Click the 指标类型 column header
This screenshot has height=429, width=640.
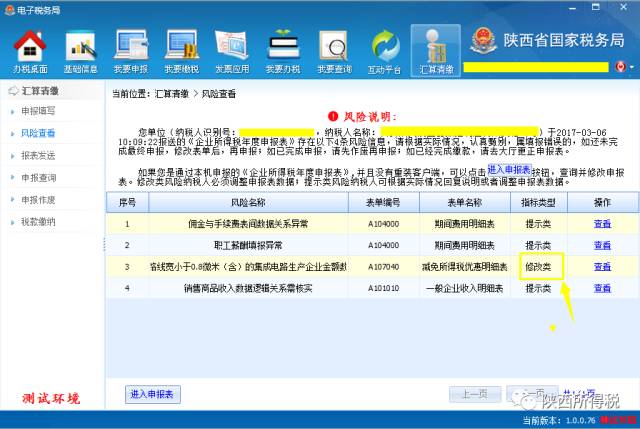click(x=538, y=202)
